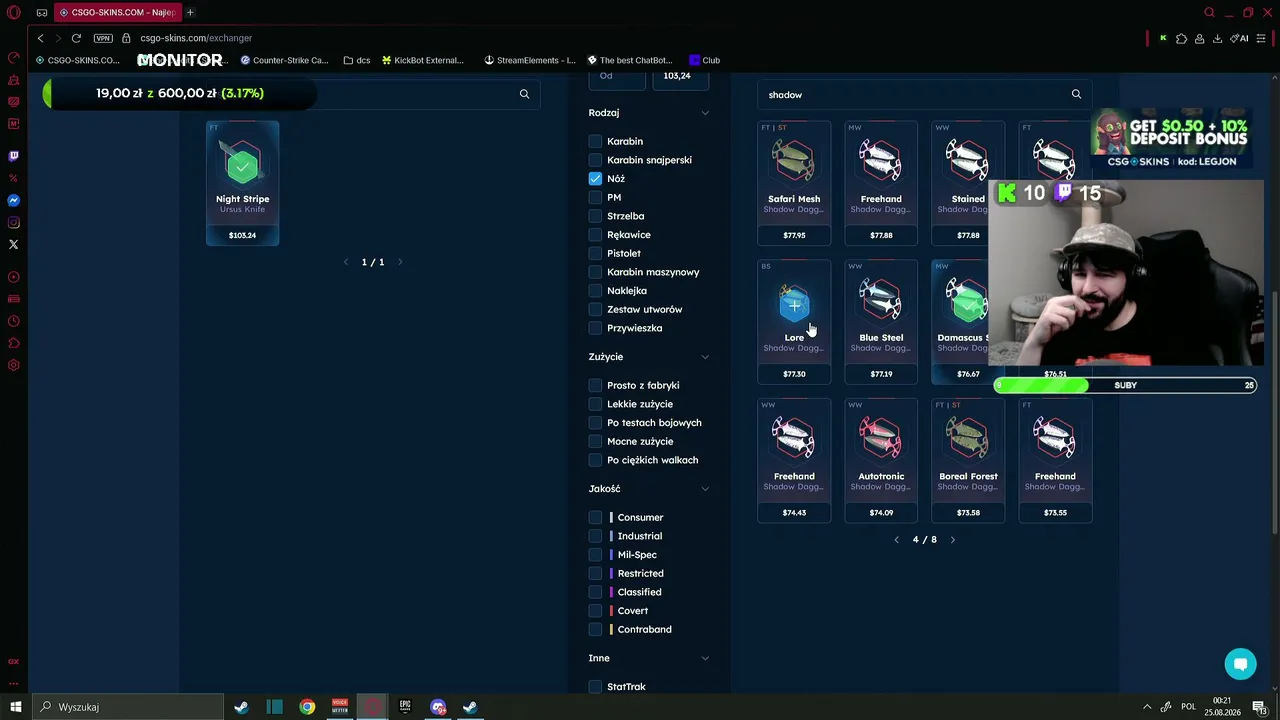
Task: Open Instagram in the Opera sidebar
Action: coord(13,222)
